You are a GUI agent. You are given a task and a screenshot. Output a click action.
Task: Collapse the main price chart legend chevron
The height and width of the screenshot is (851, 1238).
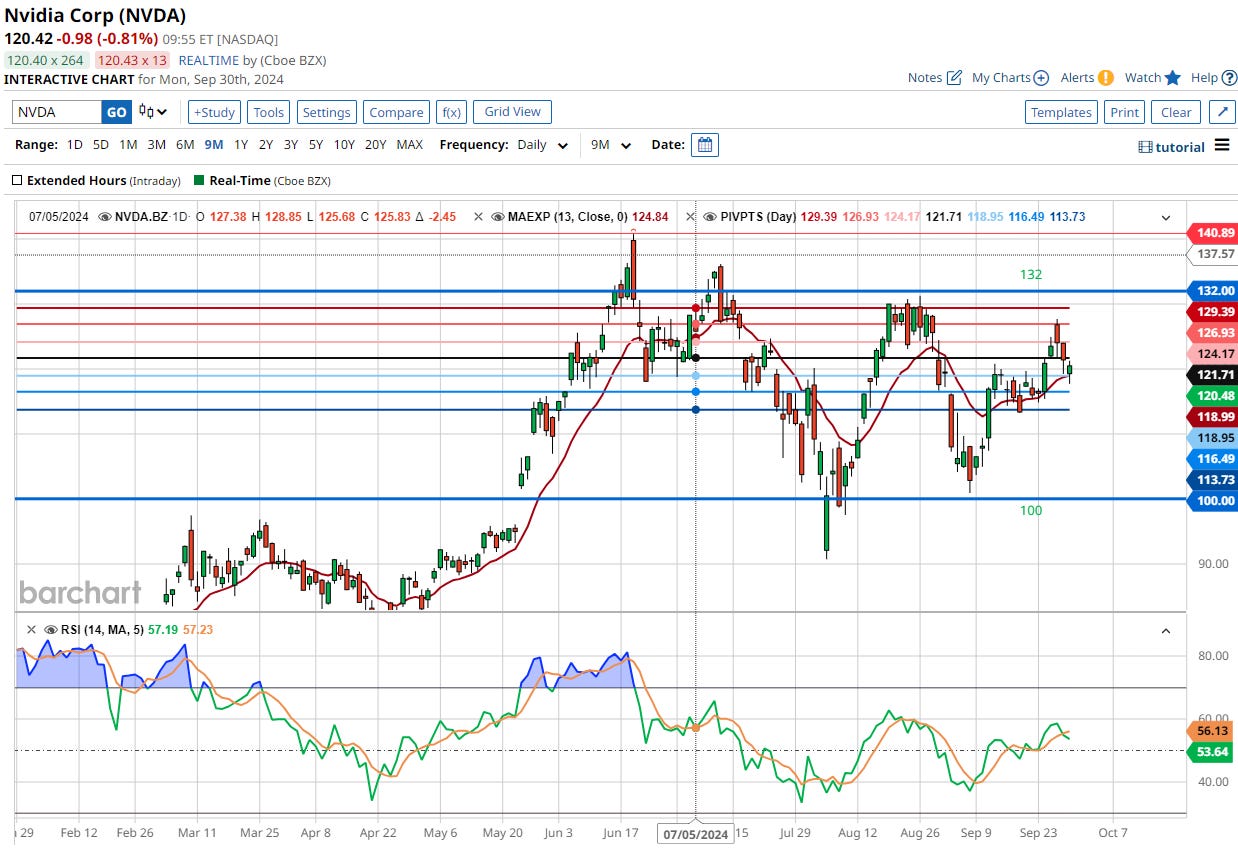click(1165, 217)
